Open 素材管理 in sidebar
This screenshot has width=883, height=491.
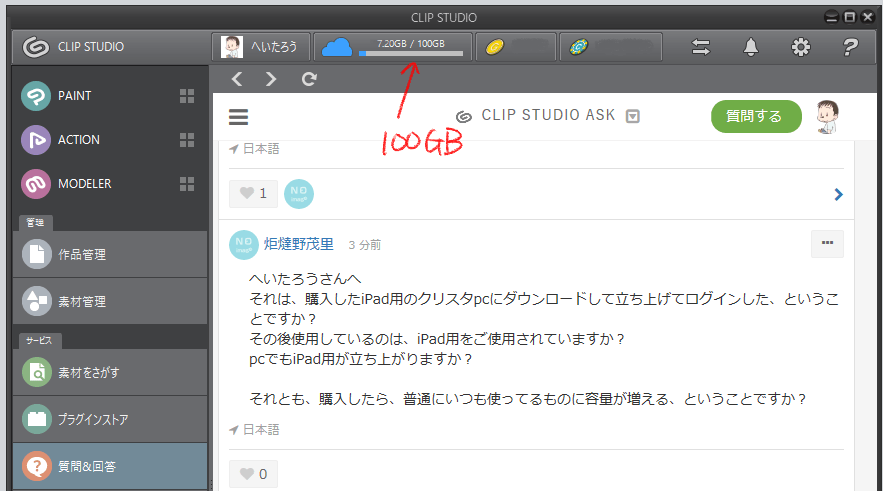(110, 301)
